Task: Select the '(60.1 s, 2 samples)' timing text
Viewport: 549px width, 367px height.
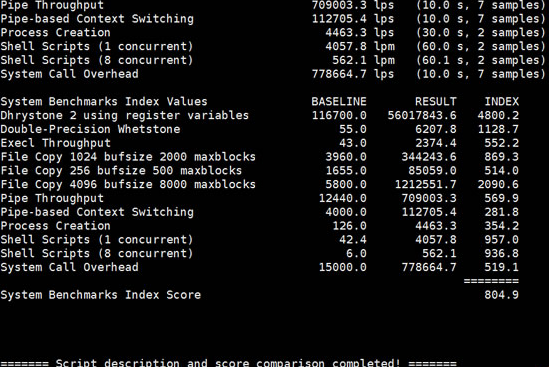Action: click(481, 60)
